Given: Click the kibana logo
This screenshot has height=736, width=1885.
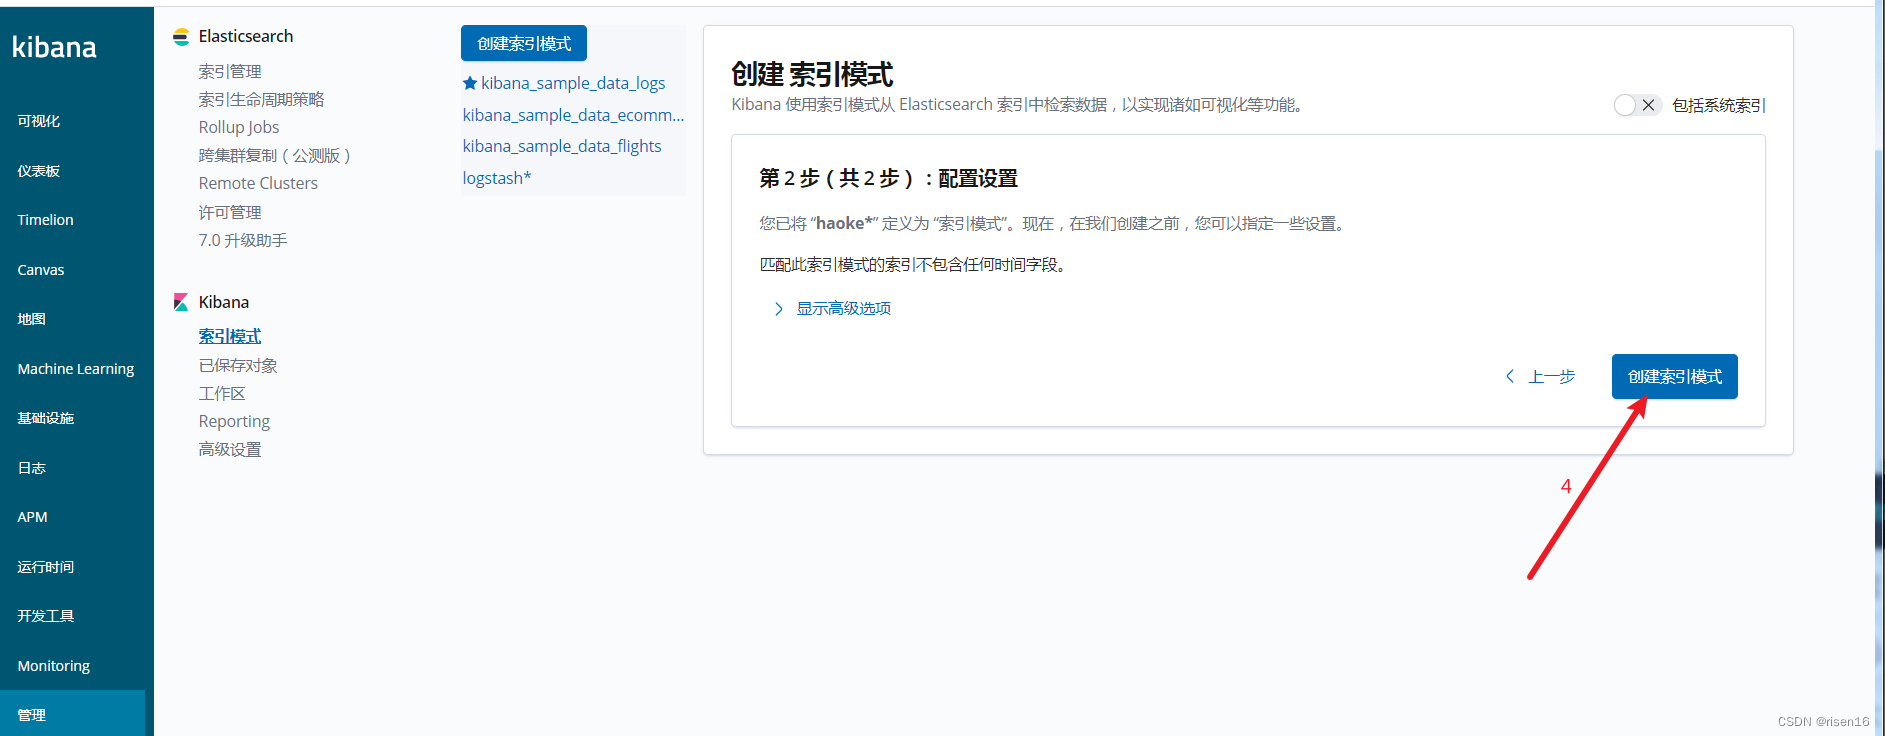Looking at the screenshot, I should tap(54, 47).
